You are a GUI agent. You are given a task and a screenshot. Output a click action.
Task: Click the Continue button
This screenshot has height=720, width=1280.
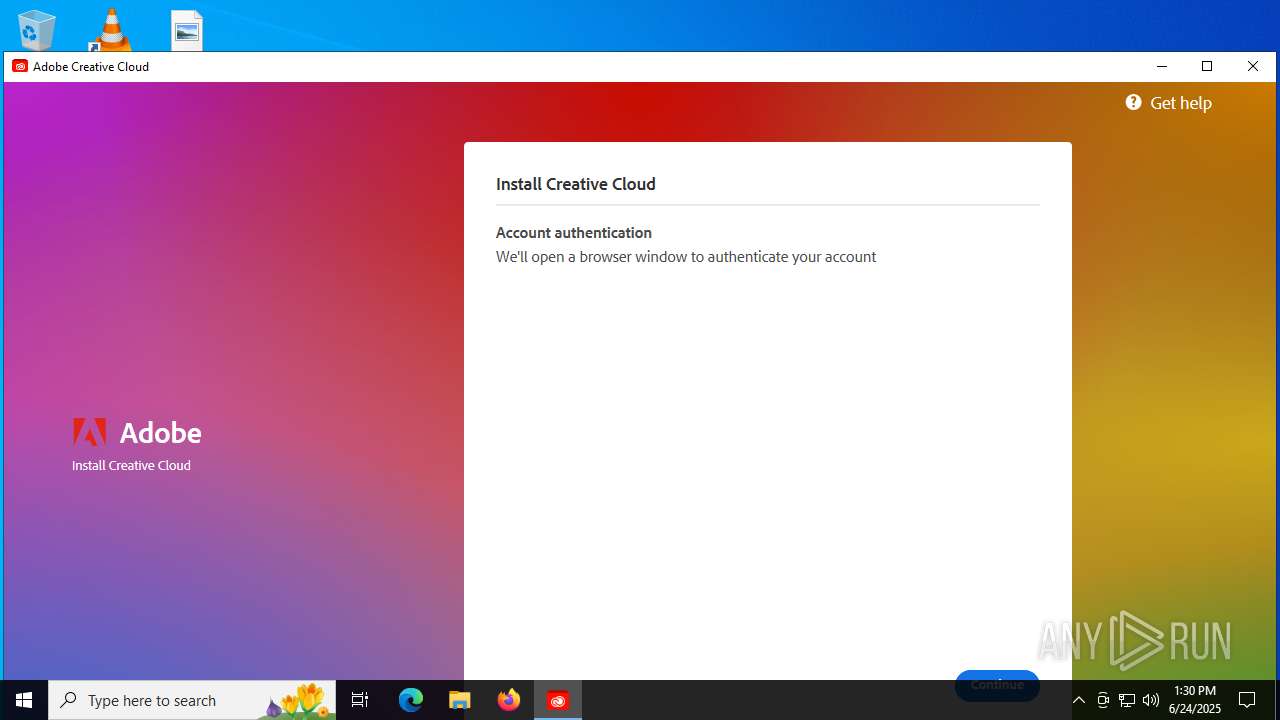pyautogui.click(x=997, y=685)
